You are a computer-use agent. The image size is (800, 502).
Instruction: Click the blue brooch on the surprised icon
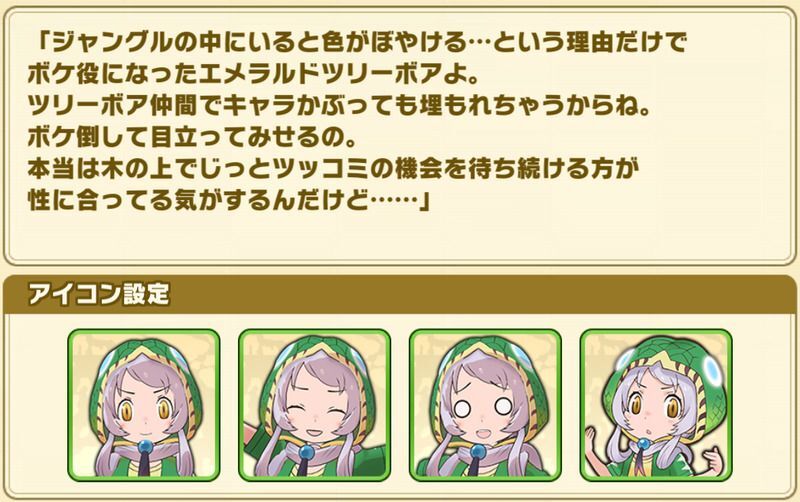(478, 452)
